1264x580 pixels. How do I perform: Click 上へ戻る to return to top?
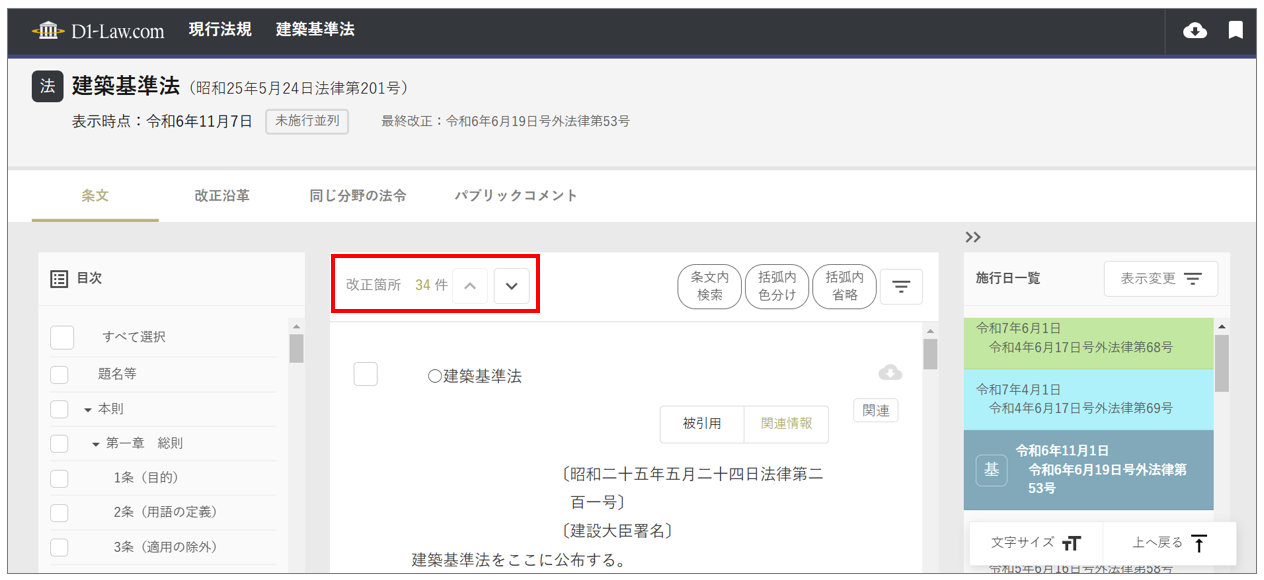1170,543
